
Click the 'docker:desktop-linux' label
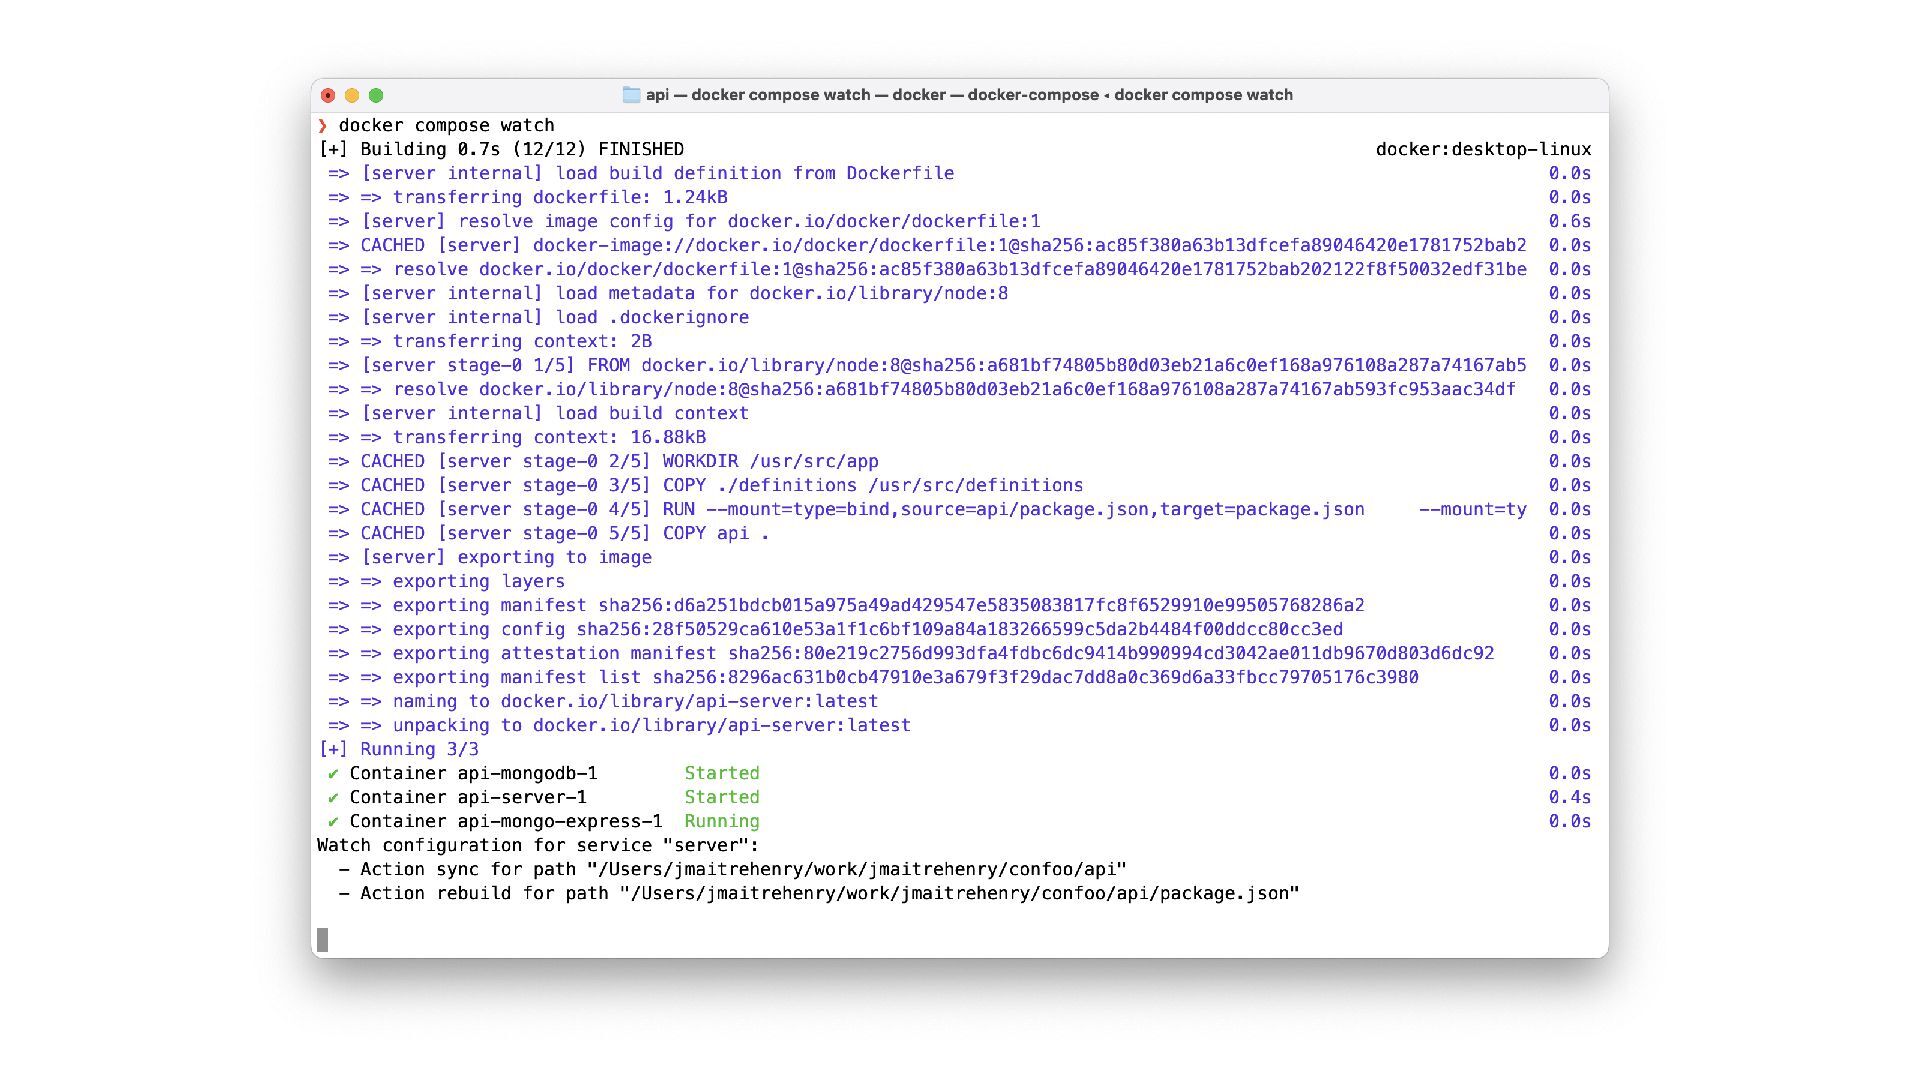click(1483, 149)
